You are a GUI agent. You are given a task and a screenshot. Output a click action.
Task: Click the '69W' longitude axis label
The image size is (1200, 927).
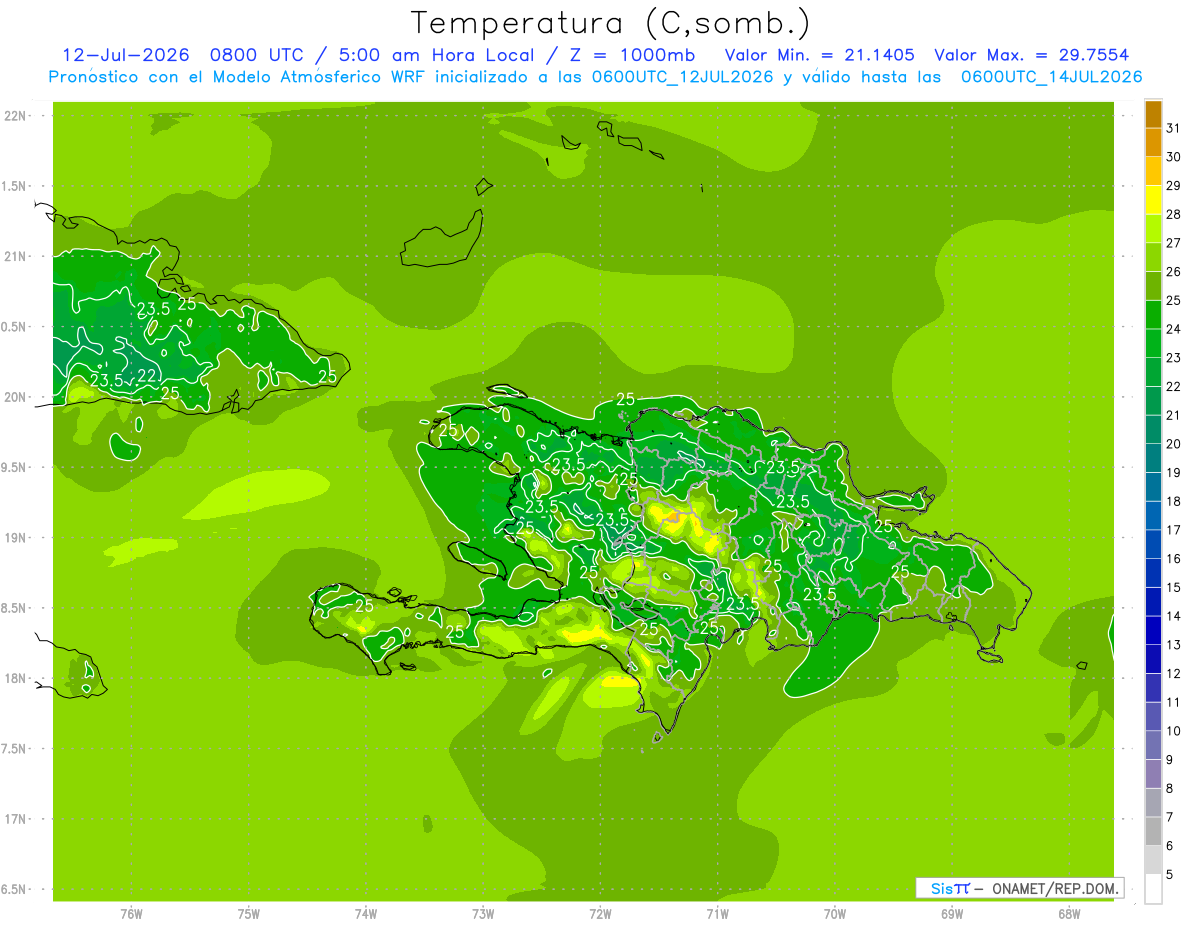(952, 915)
